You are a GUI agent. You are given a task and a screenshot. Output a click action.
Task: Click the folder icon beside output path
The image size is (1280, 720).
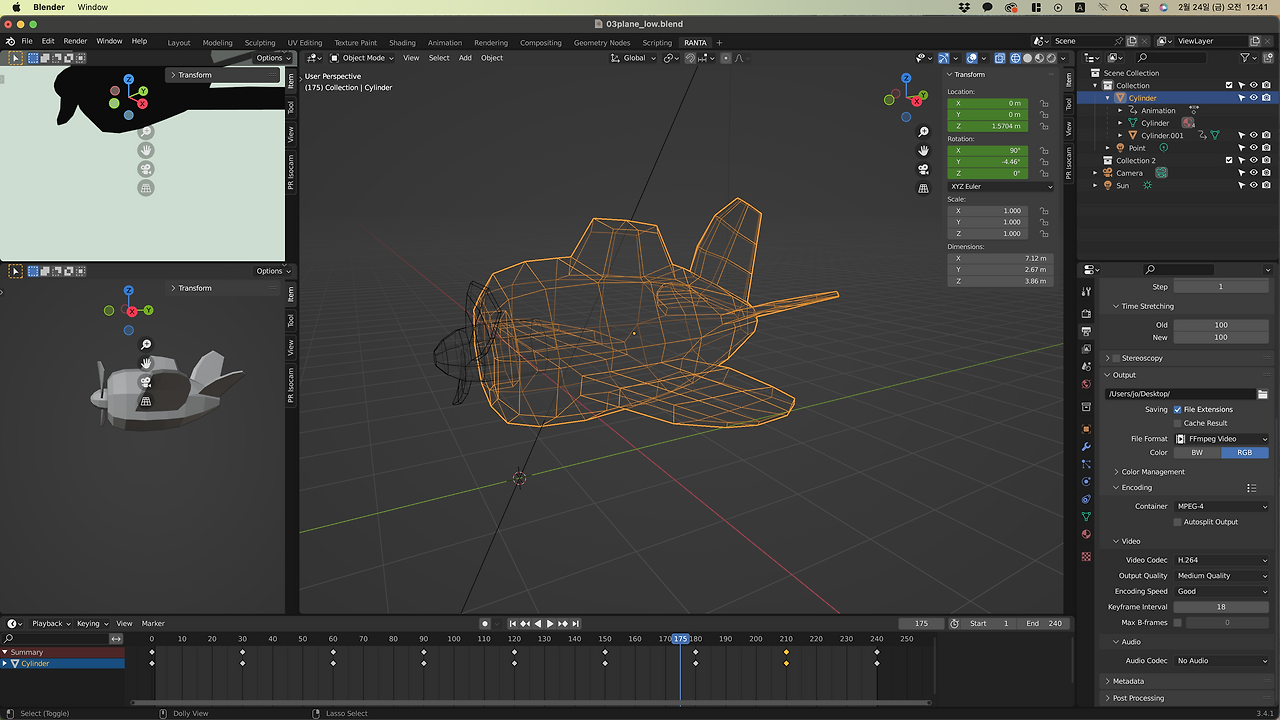[x=1262, y=394]
